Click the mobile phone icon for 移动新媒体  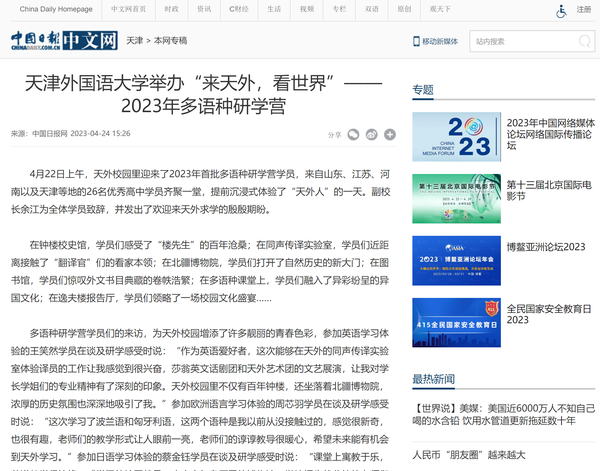point(417,42)
